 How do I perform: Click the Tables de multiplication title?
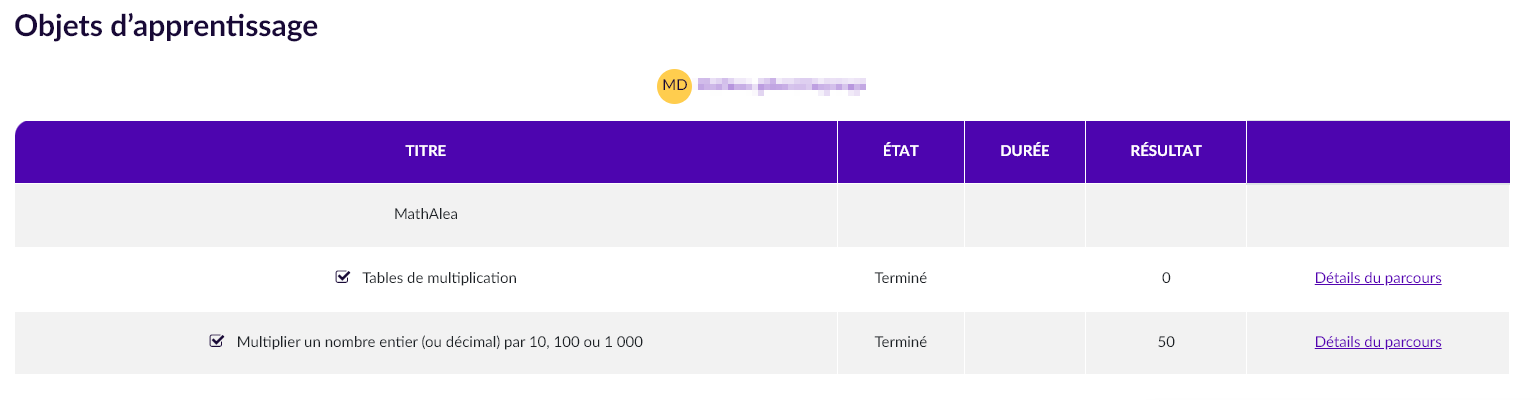tap(440, 278)
